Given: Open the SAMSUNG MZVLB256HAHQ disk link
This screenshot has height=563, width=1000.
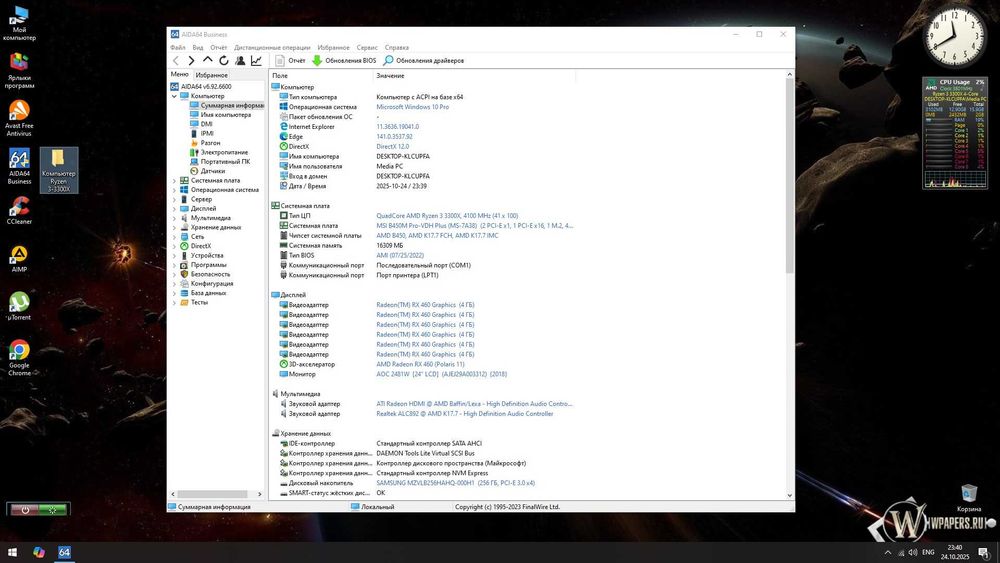Looking at the screenshot, I should 455,483.
